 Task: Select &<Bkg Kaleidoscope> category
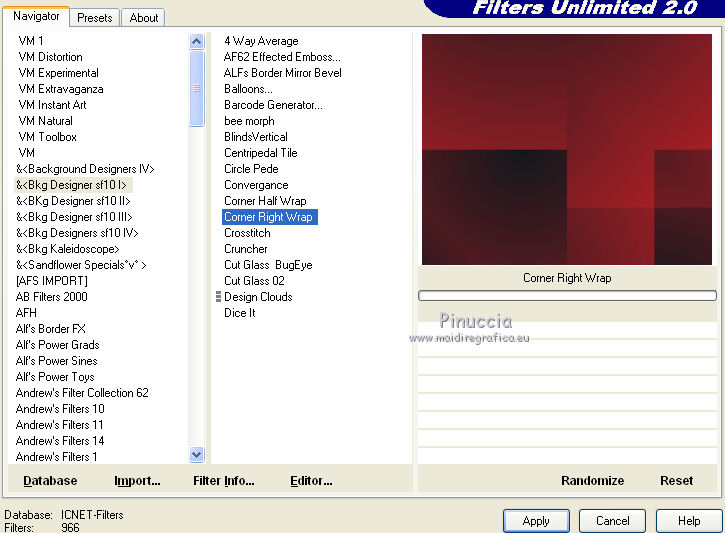click(68, 249)
